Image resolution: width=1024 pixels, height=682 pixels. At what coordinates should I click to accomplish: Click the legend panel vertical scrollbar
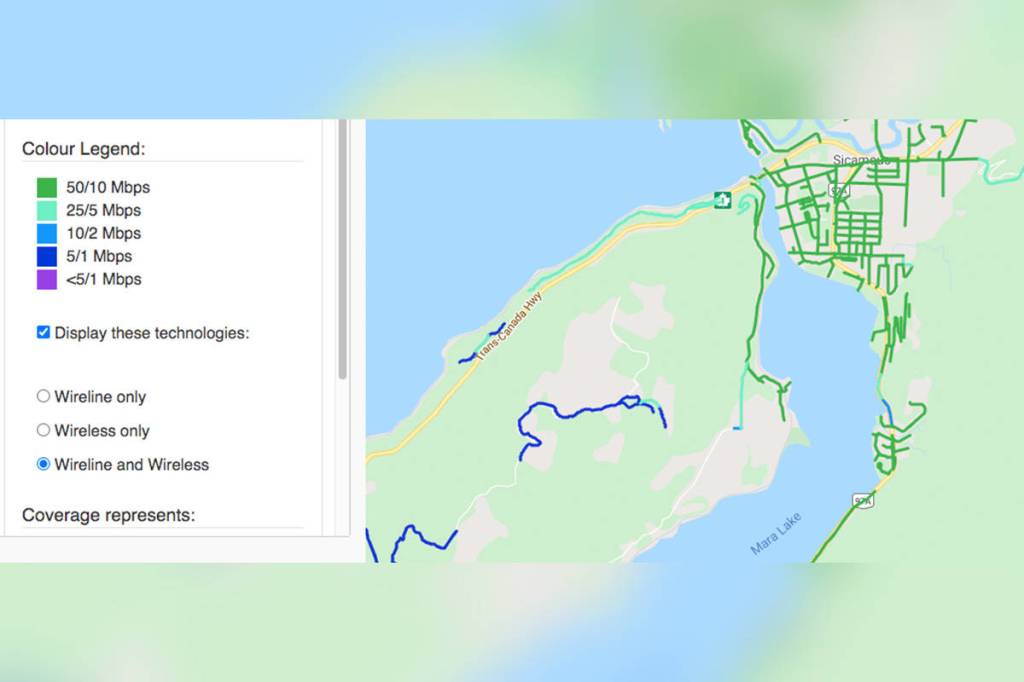click(343, 250)
